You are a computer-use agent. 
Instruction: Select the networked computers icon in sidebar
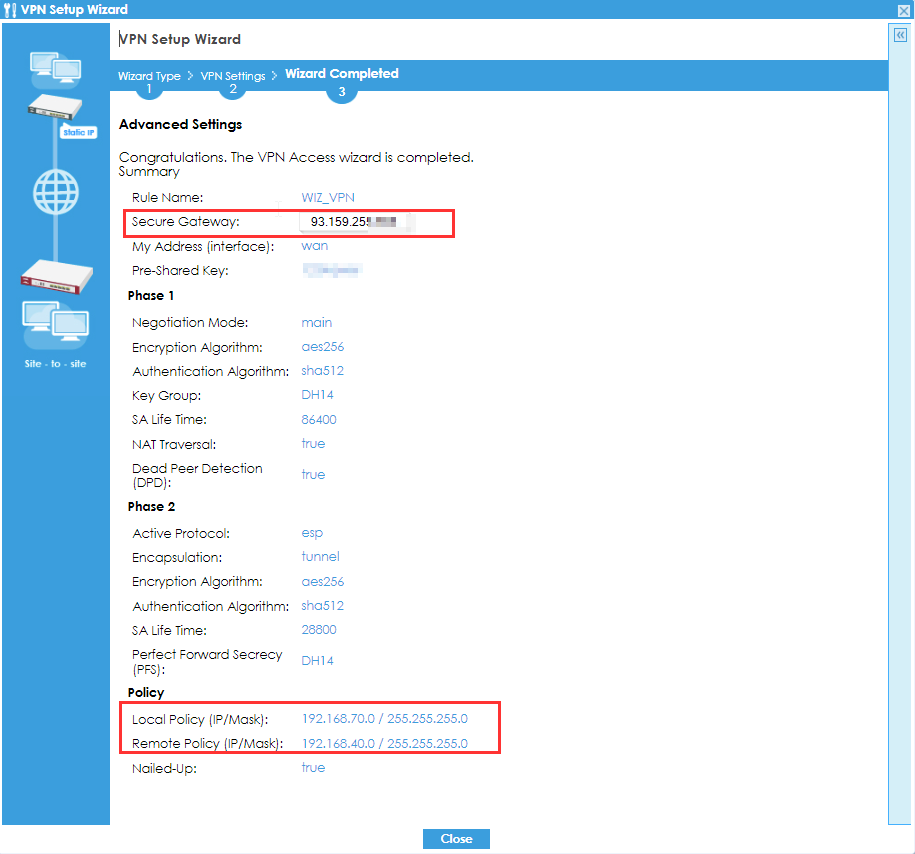tap(55, 67)
